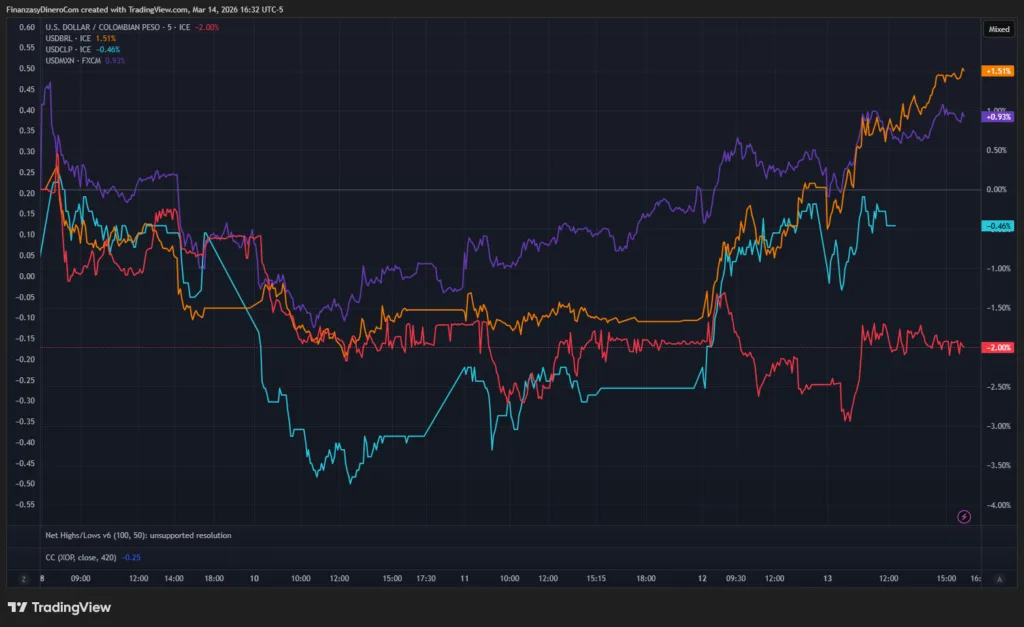Select the purple +0.93% price label
Screen dimensions: 1024x627
(x=998, y=117)
